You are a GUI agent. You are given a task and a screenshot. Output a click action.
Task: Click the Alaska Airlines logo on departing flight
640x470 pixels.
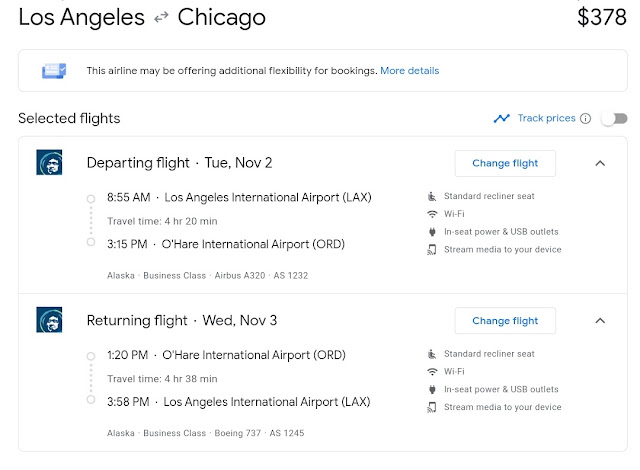click(x=49, y=162)
